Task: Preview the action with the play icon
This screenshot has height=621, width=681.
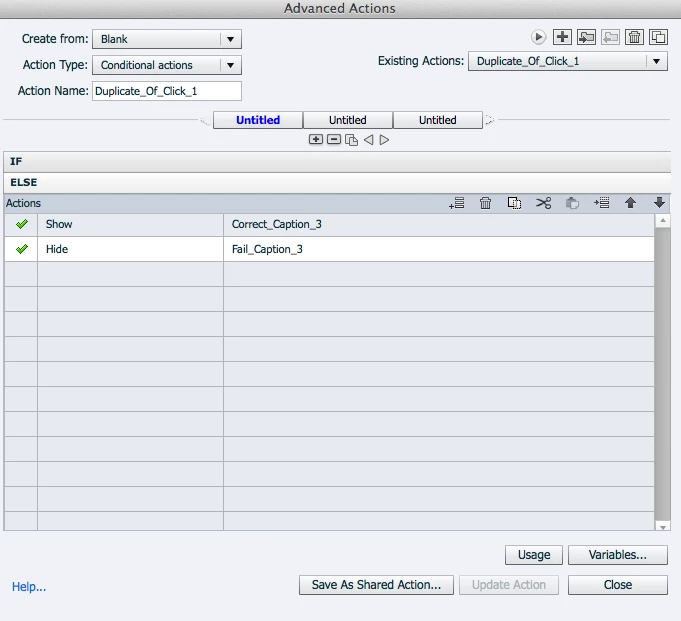Action: [x=538, y=37]
